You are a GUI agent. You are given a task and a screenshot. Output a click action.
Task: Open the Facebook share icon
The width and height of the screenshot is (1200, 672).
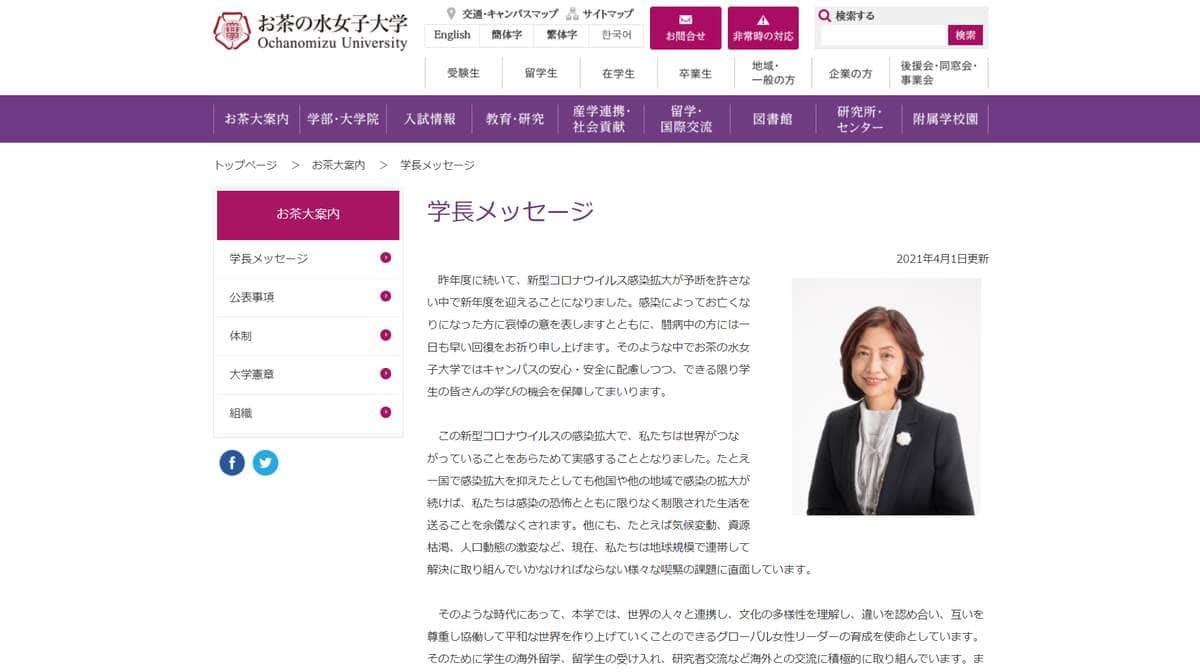tap(232, 462)
